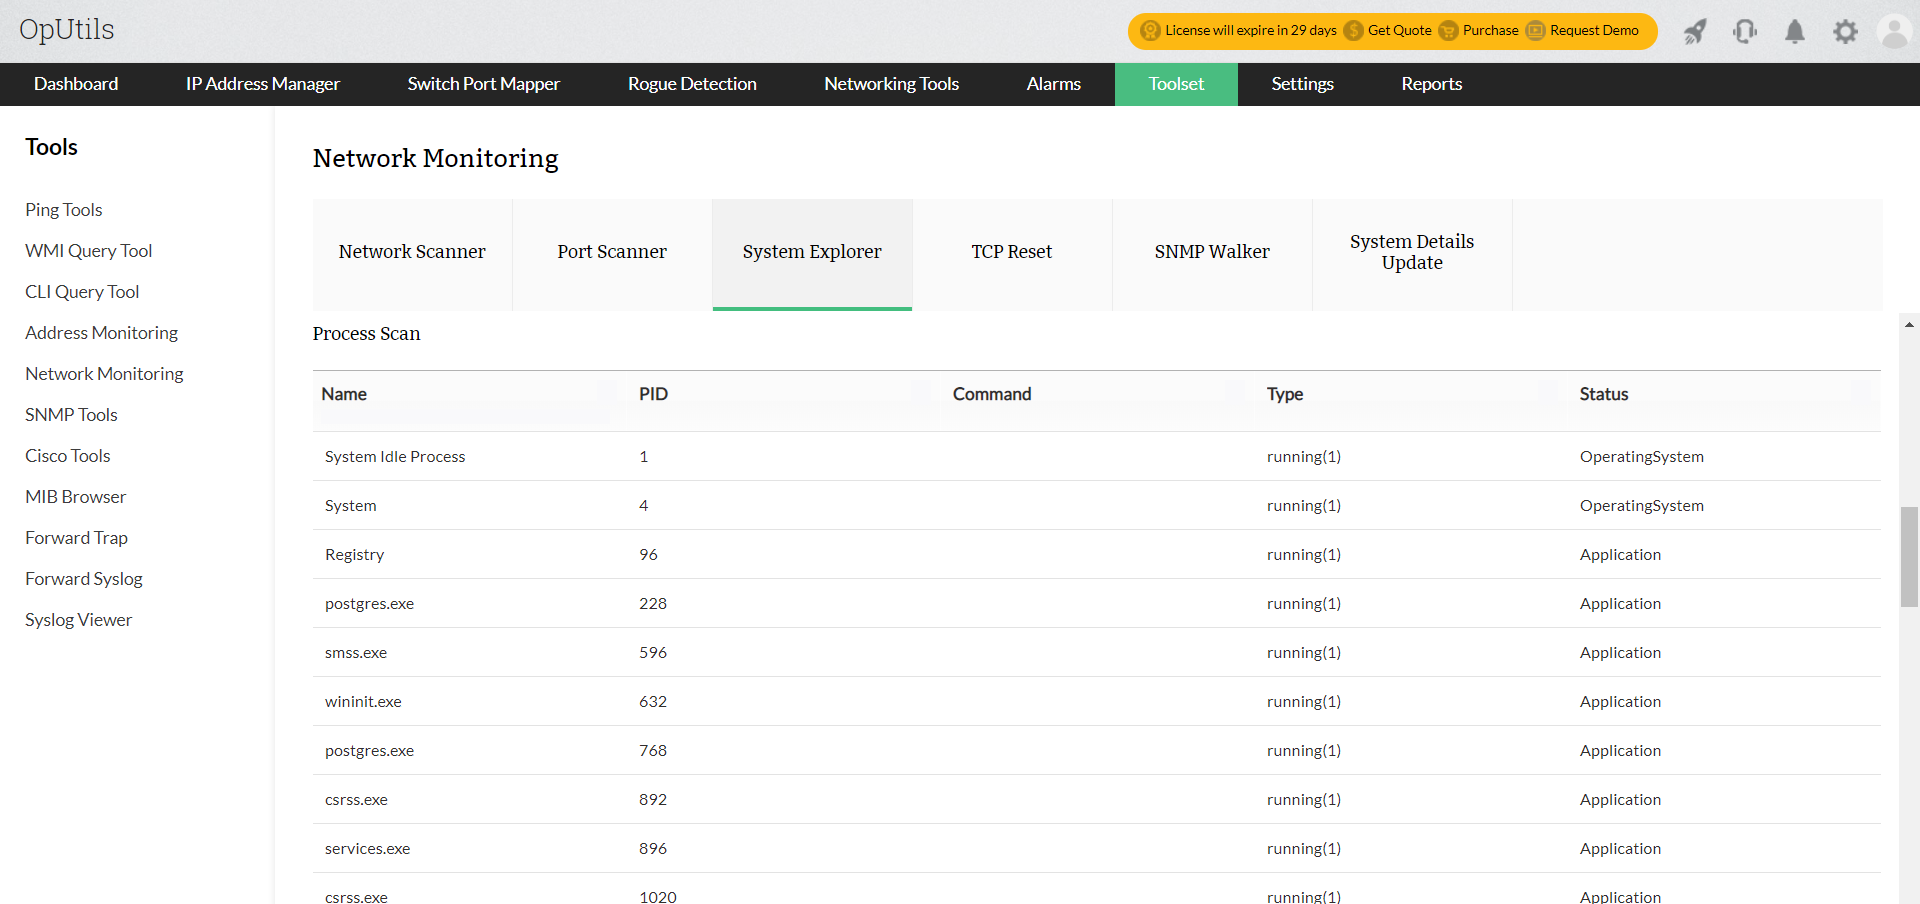Image resolution: width=1920 pixels, height=904 pixels.
Task: Open the notifications bell
Action: [1795, 31]
